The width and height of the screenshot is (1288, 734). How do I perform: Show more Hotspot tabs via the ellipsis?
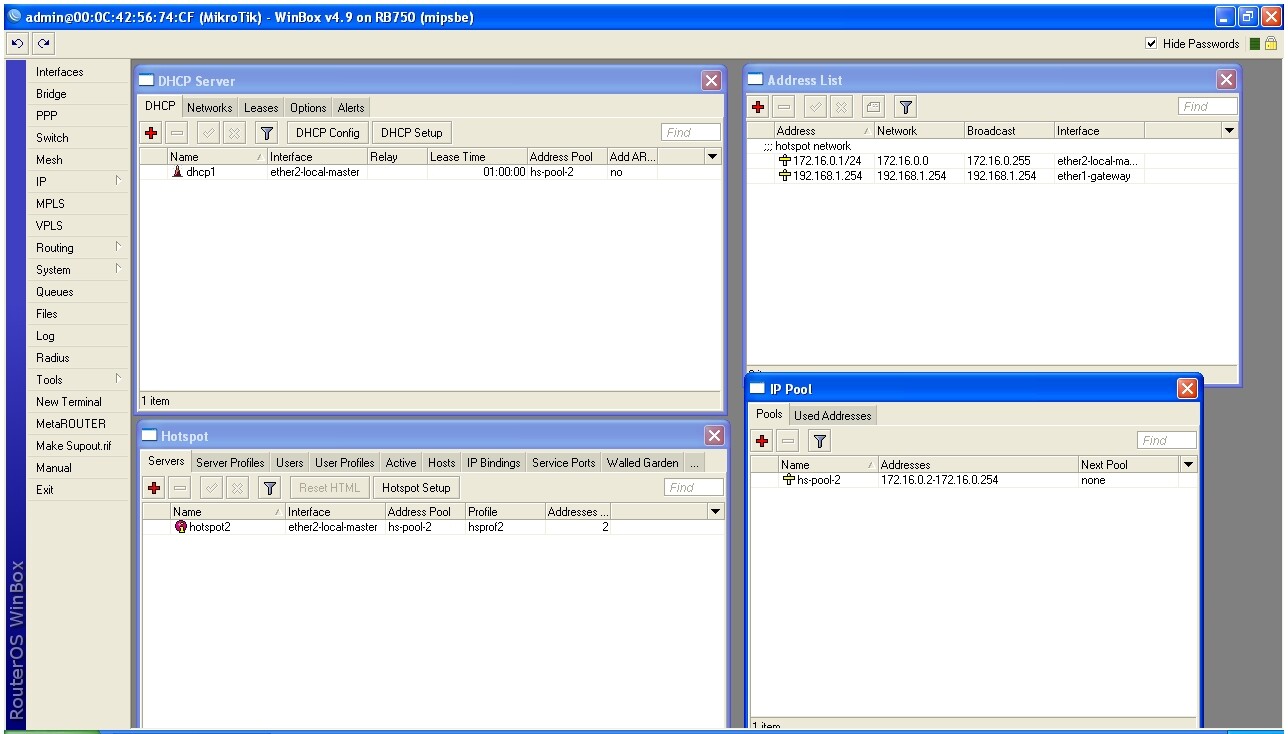tap(695, 463)
